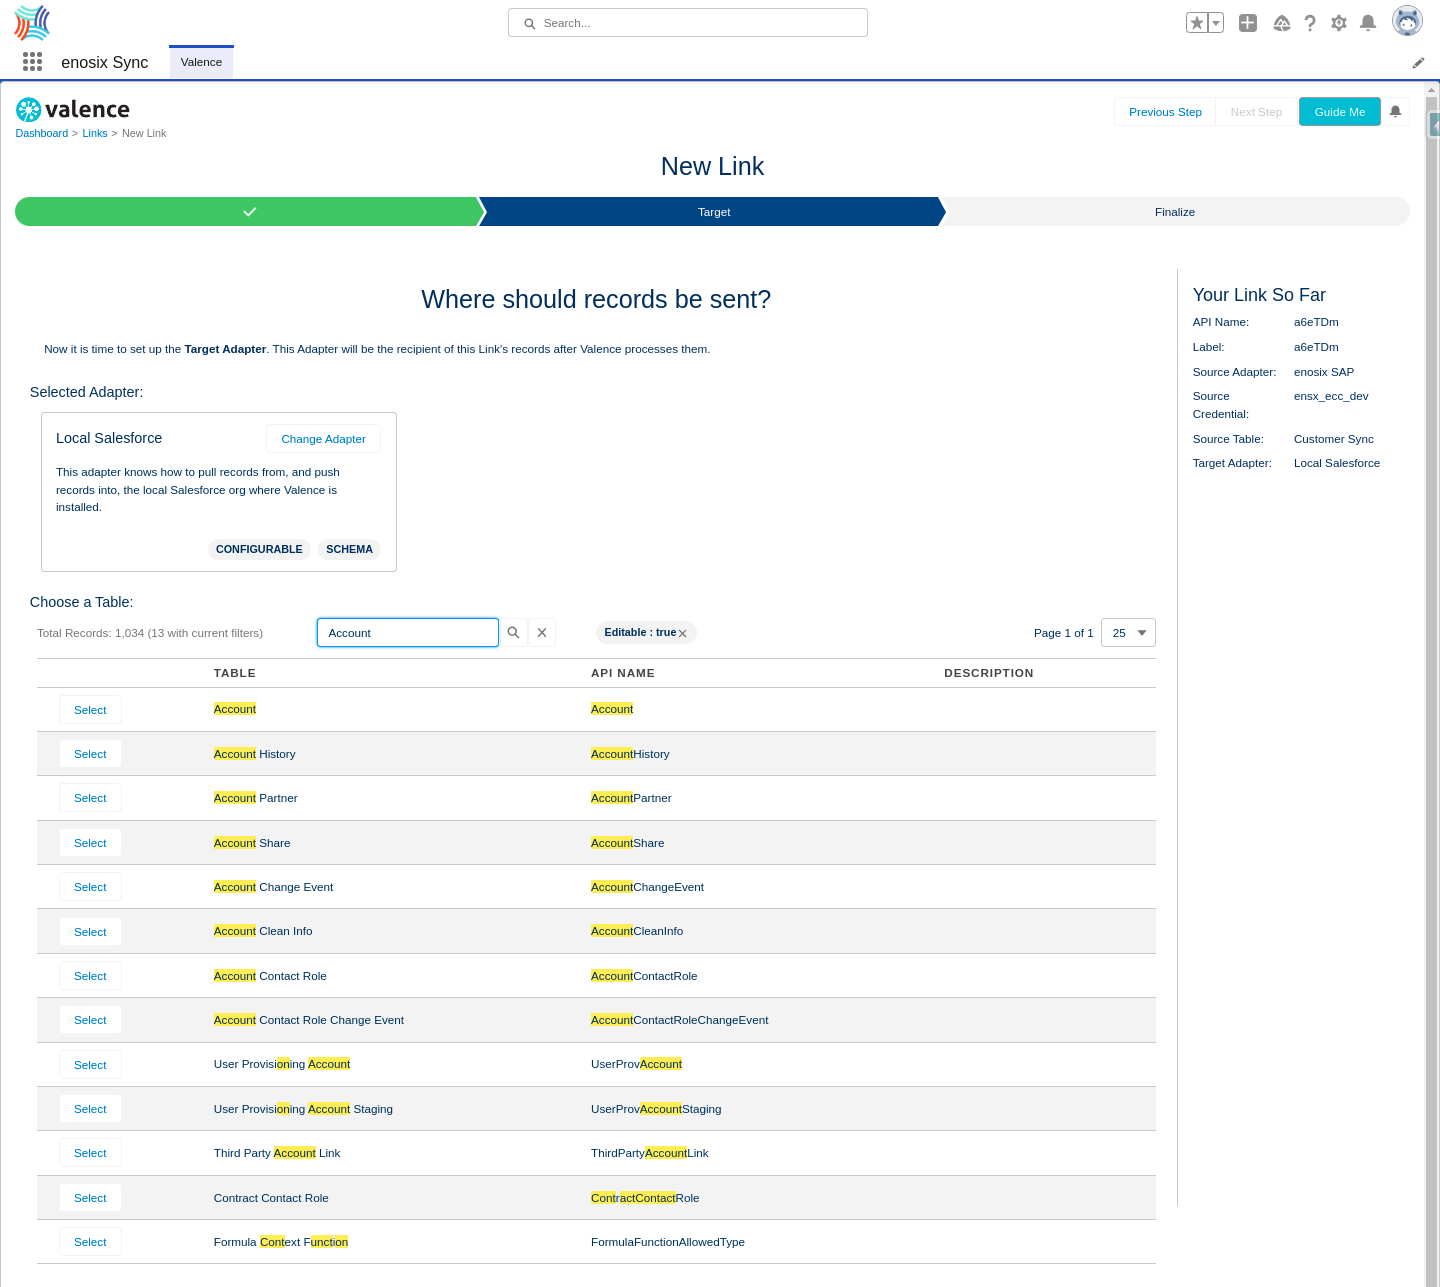1440x1287 pixels.
Task: Open the header notifications bell
Action: 1368,23
